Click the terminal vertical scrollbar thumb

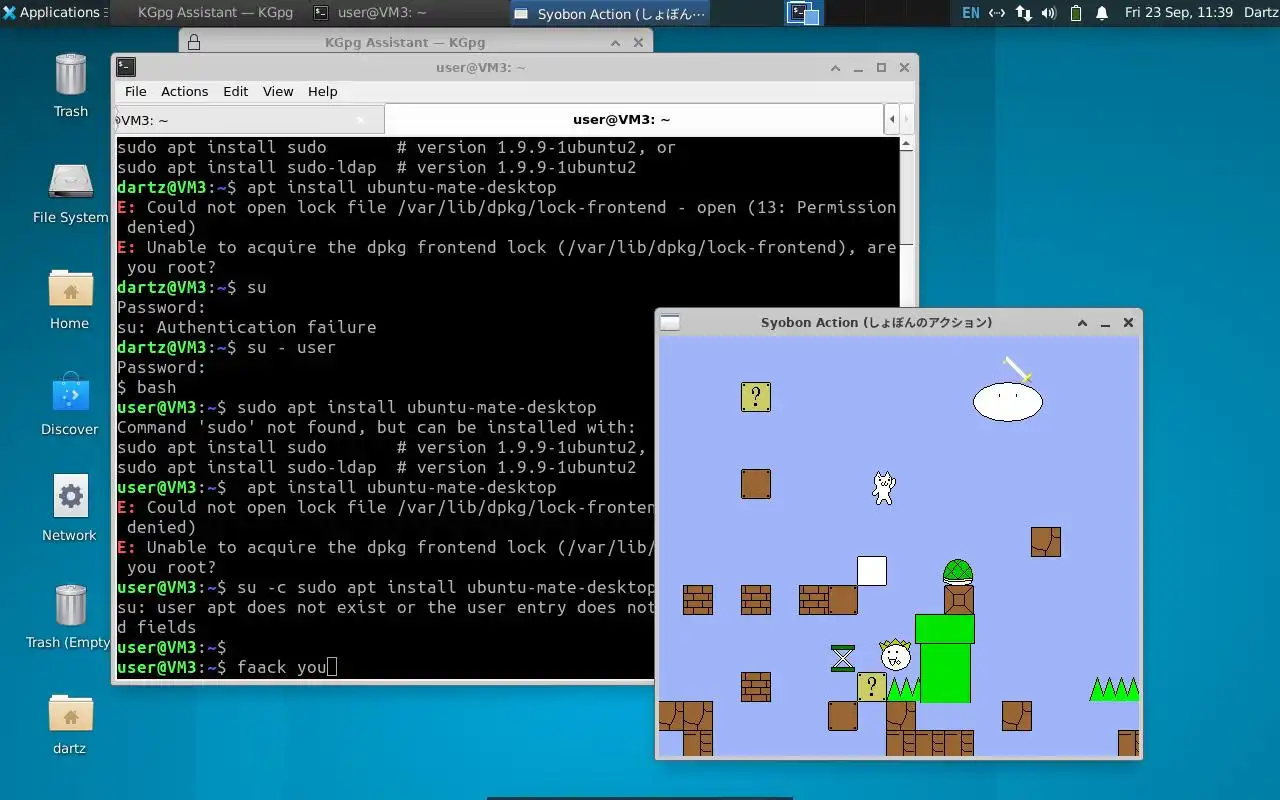pos(907,197)
